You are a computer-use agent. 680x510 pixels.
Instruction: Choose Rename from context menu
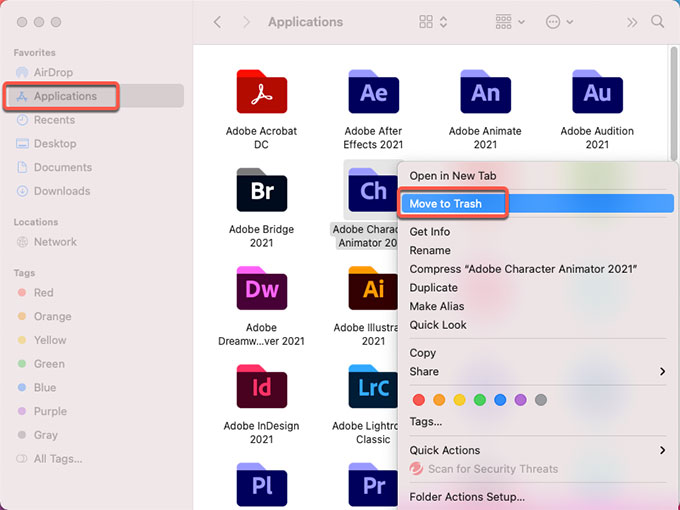coord(538,250)
